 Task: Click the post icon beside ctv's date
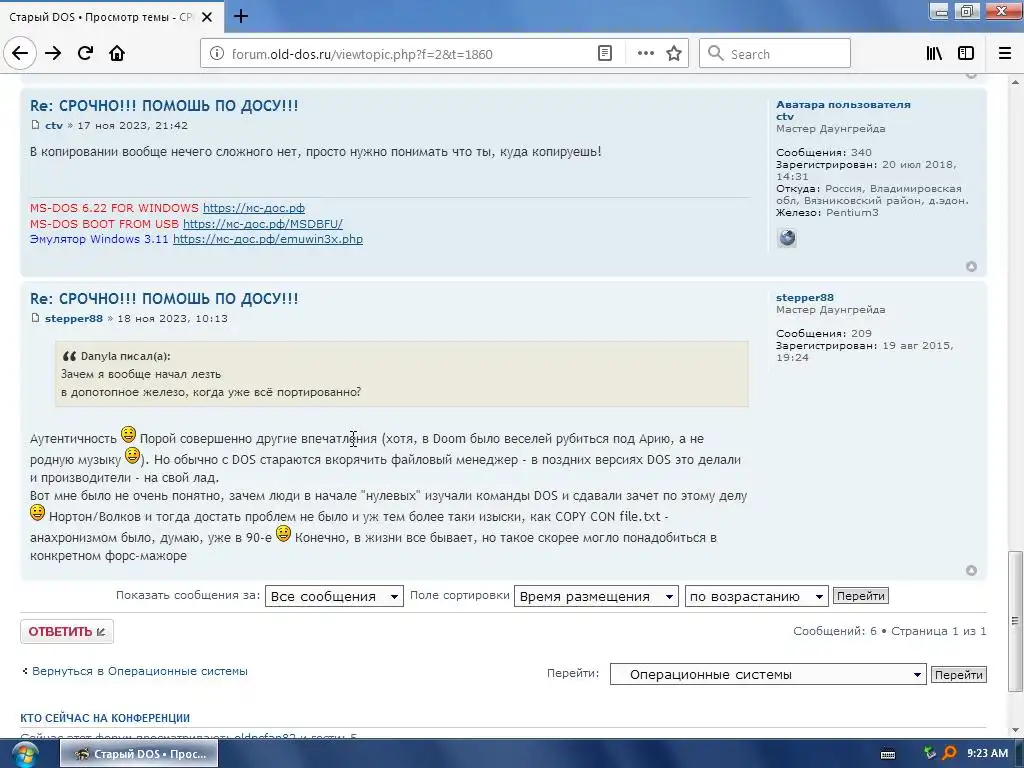(35, 125)
